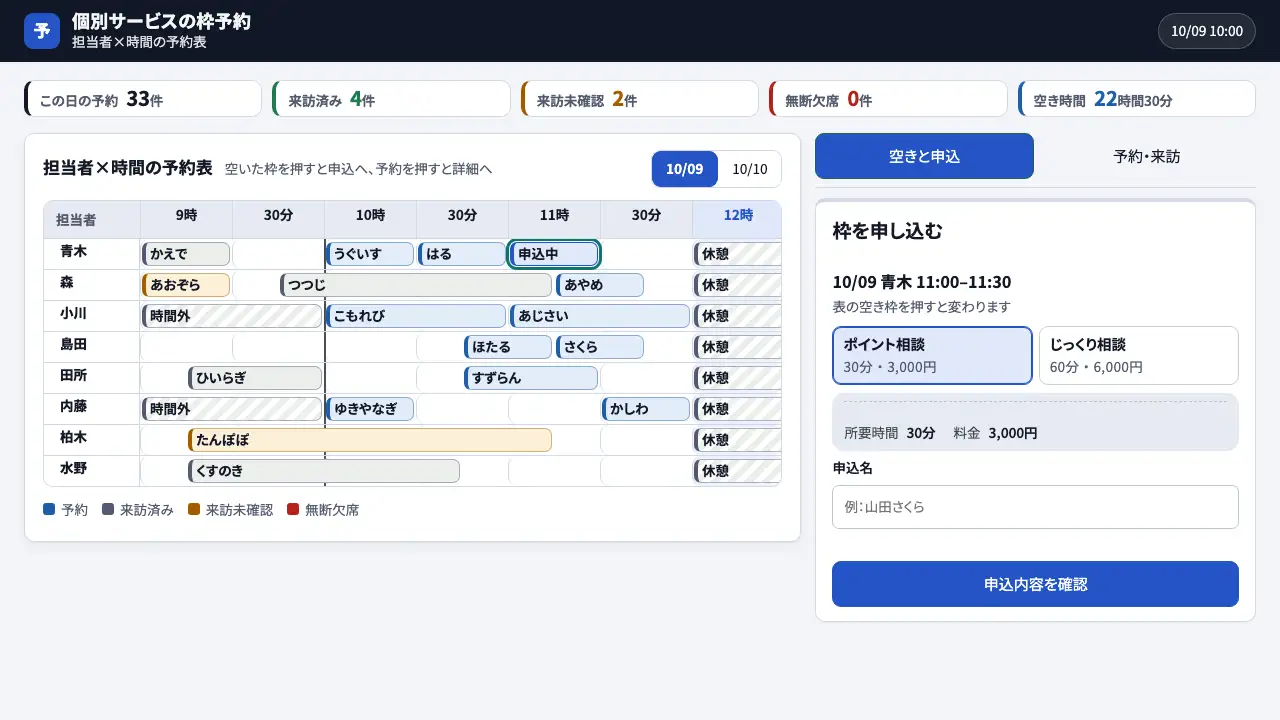
Task: Open the つつじ booking in 森's row
Action: [x=416, y=285]
